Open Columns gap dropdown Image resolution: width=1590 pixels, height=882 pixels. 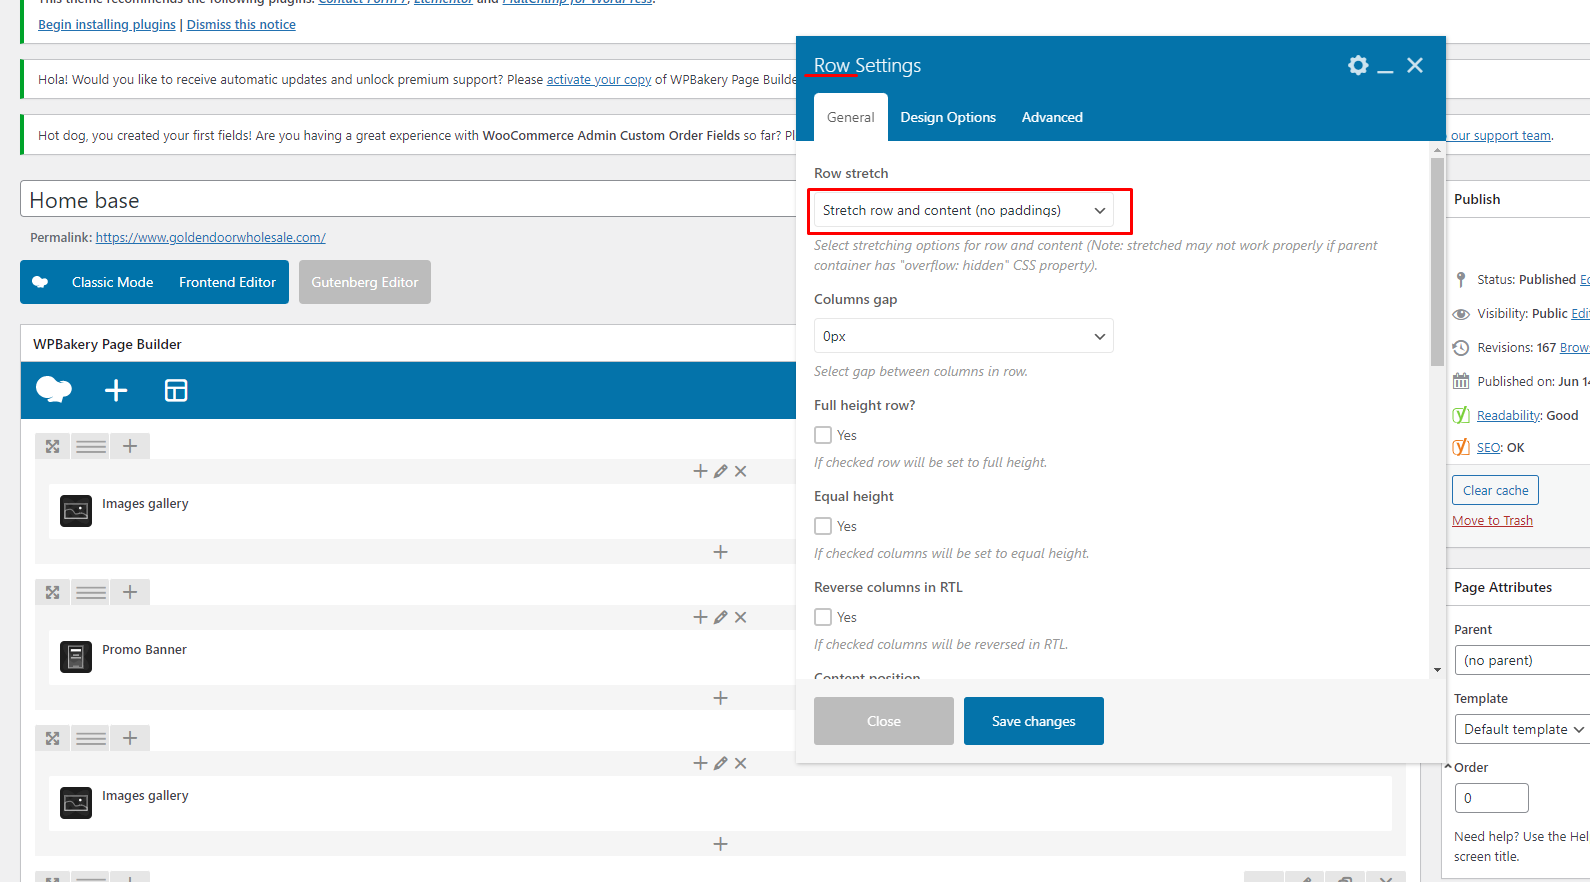pyautogui.click(x=964, y=336)
